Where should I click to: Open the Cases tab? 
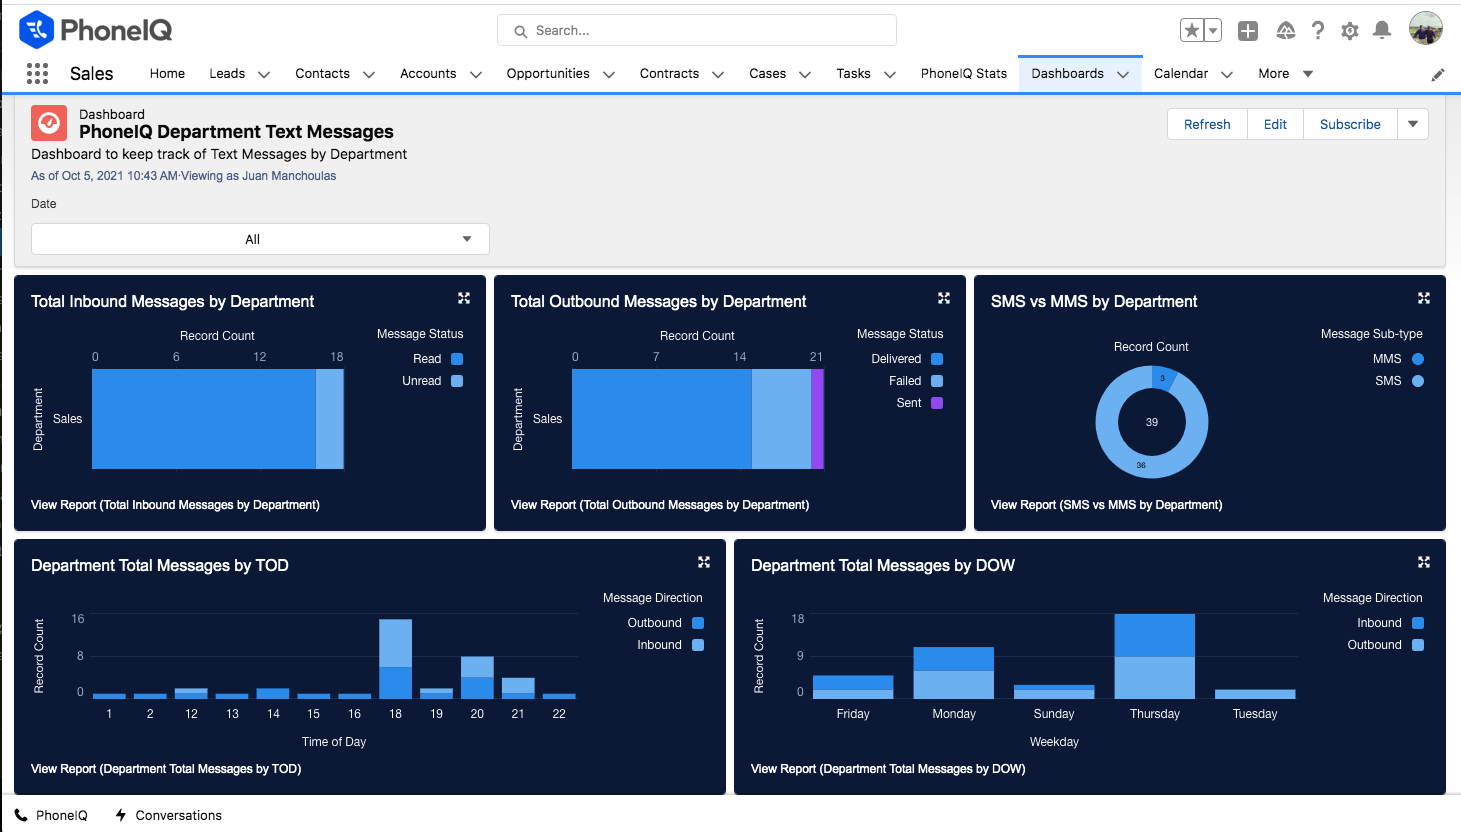767,74
